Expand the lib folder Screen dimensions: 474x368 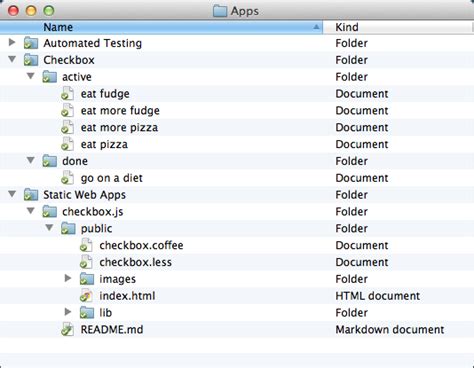[x=68, y=312]
